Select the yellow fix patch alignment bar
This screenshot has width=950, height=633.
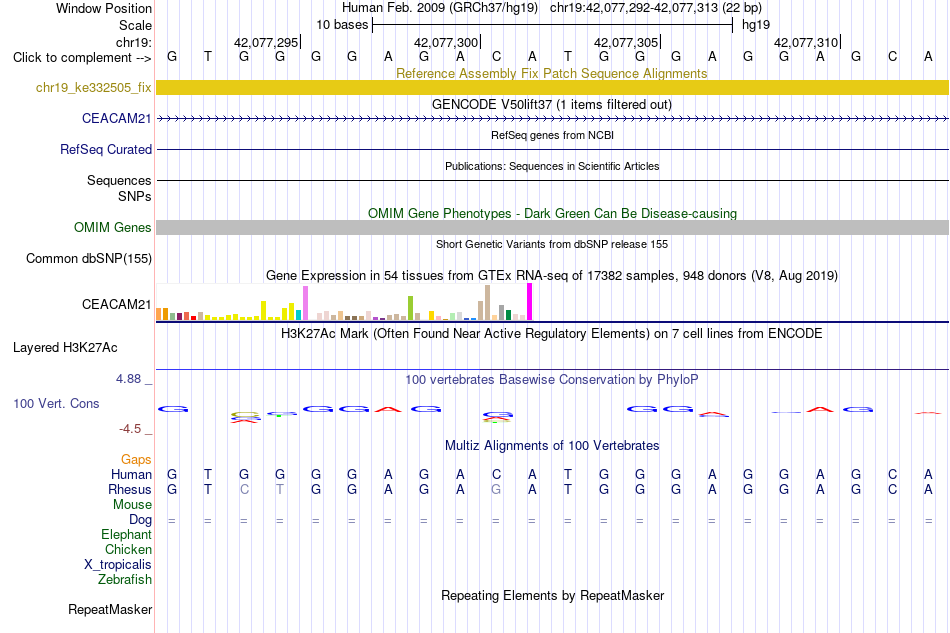point(552,87)
